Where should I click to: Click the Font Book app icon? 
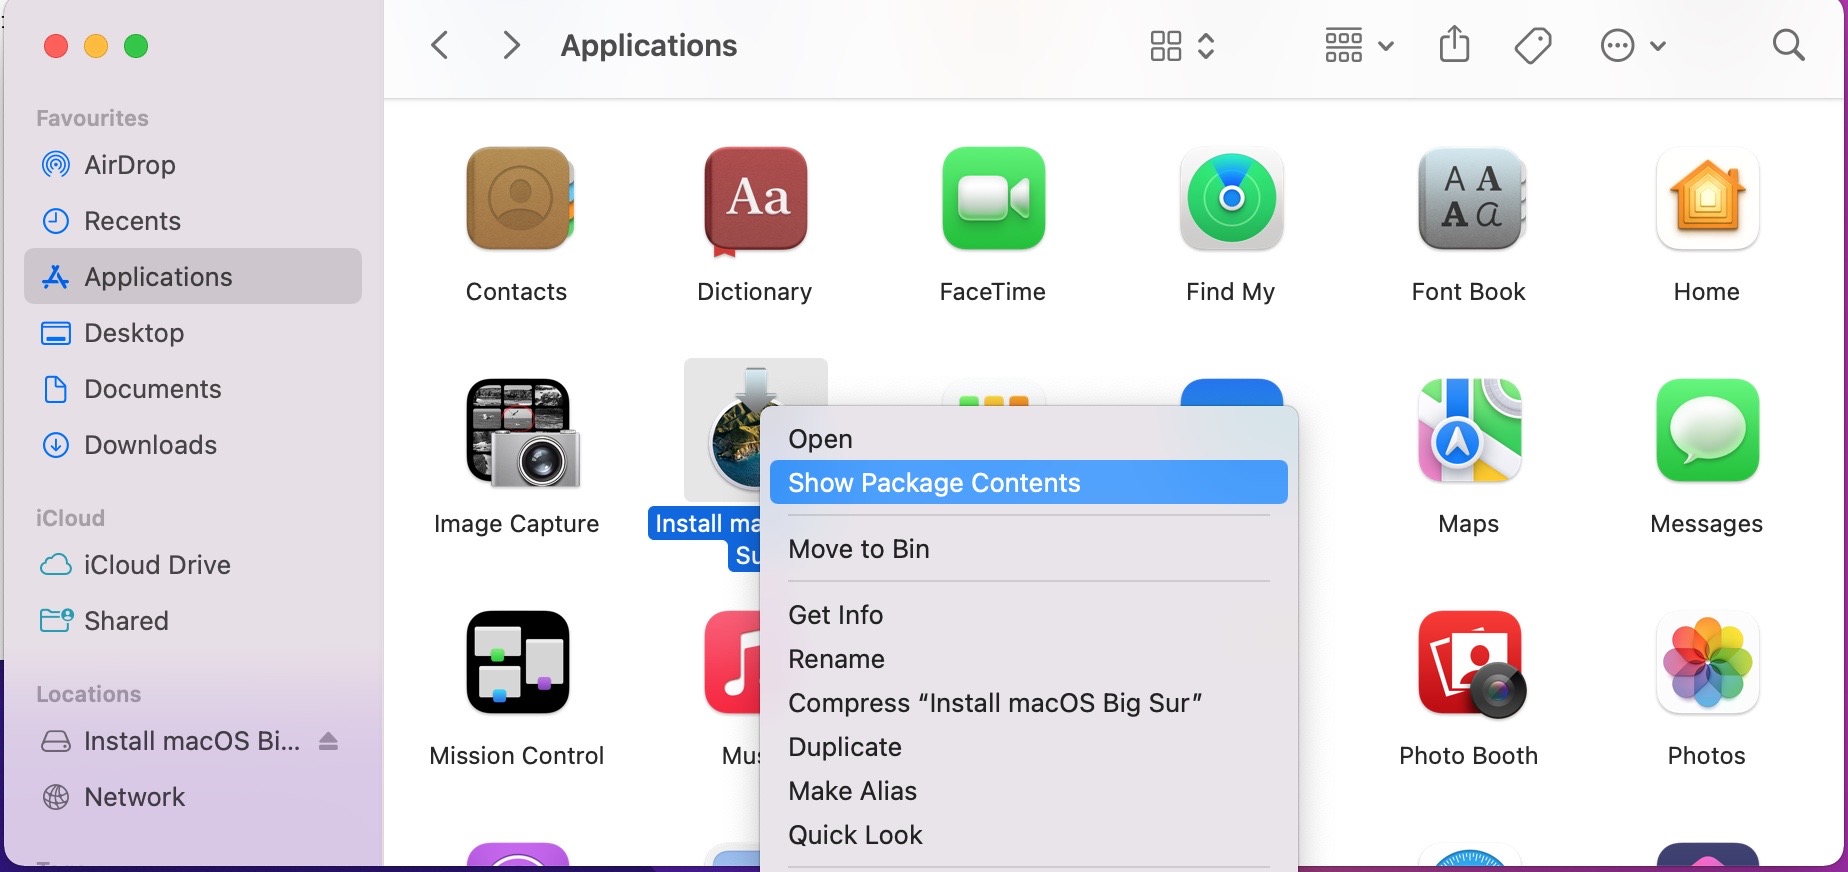point(1470,198)
